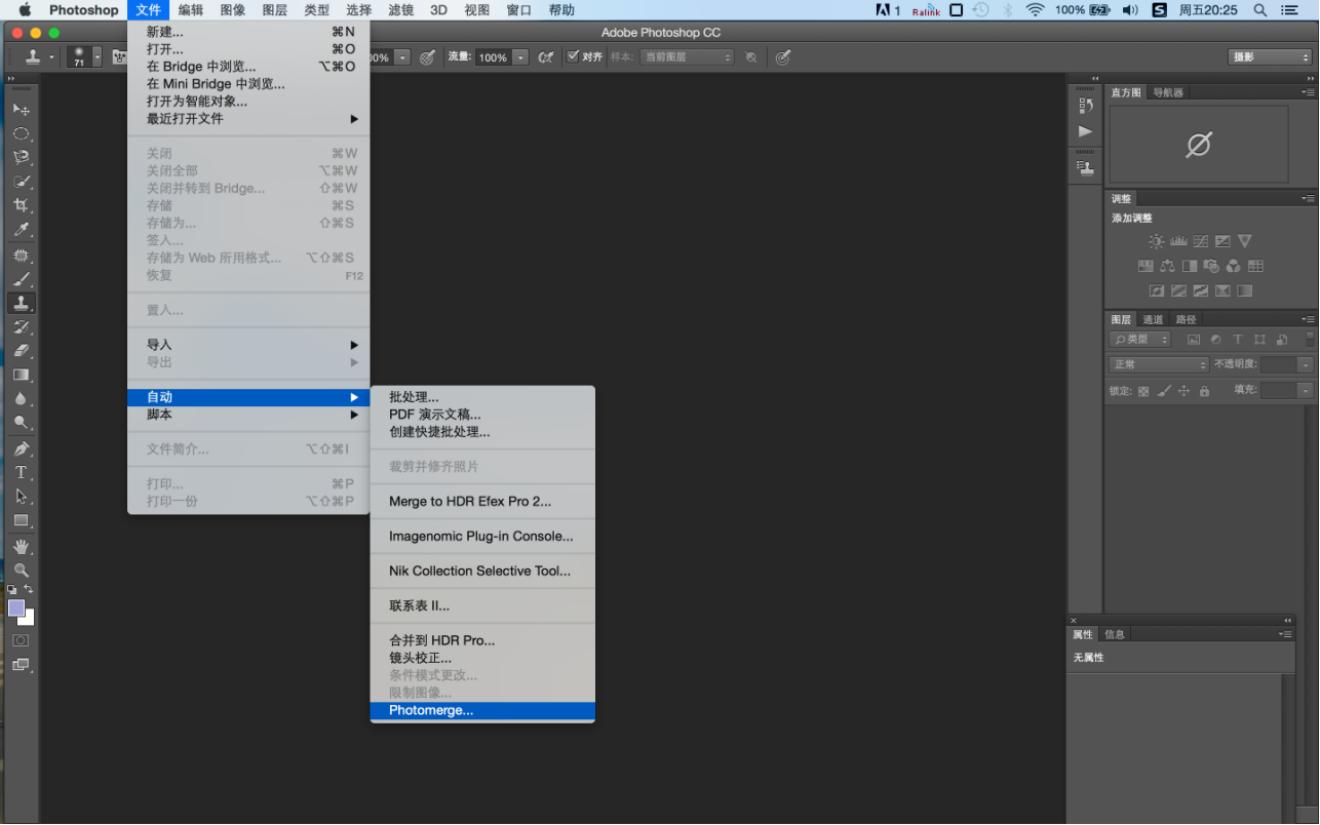1320x825 pixels.
Task: Open the 正常 blend mode dropdown
Action: [x=1159, y=365]
